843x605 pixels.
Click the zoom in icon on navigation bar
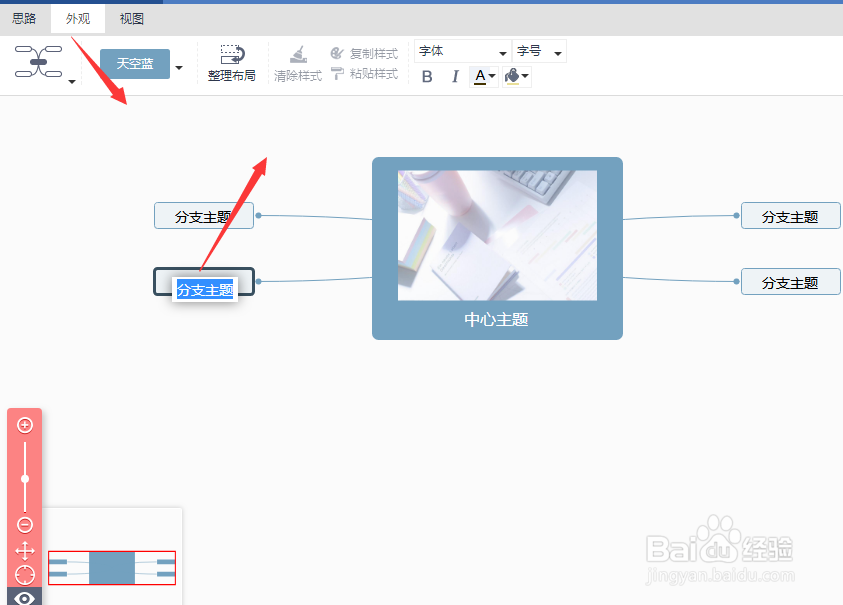pos(24,424)
